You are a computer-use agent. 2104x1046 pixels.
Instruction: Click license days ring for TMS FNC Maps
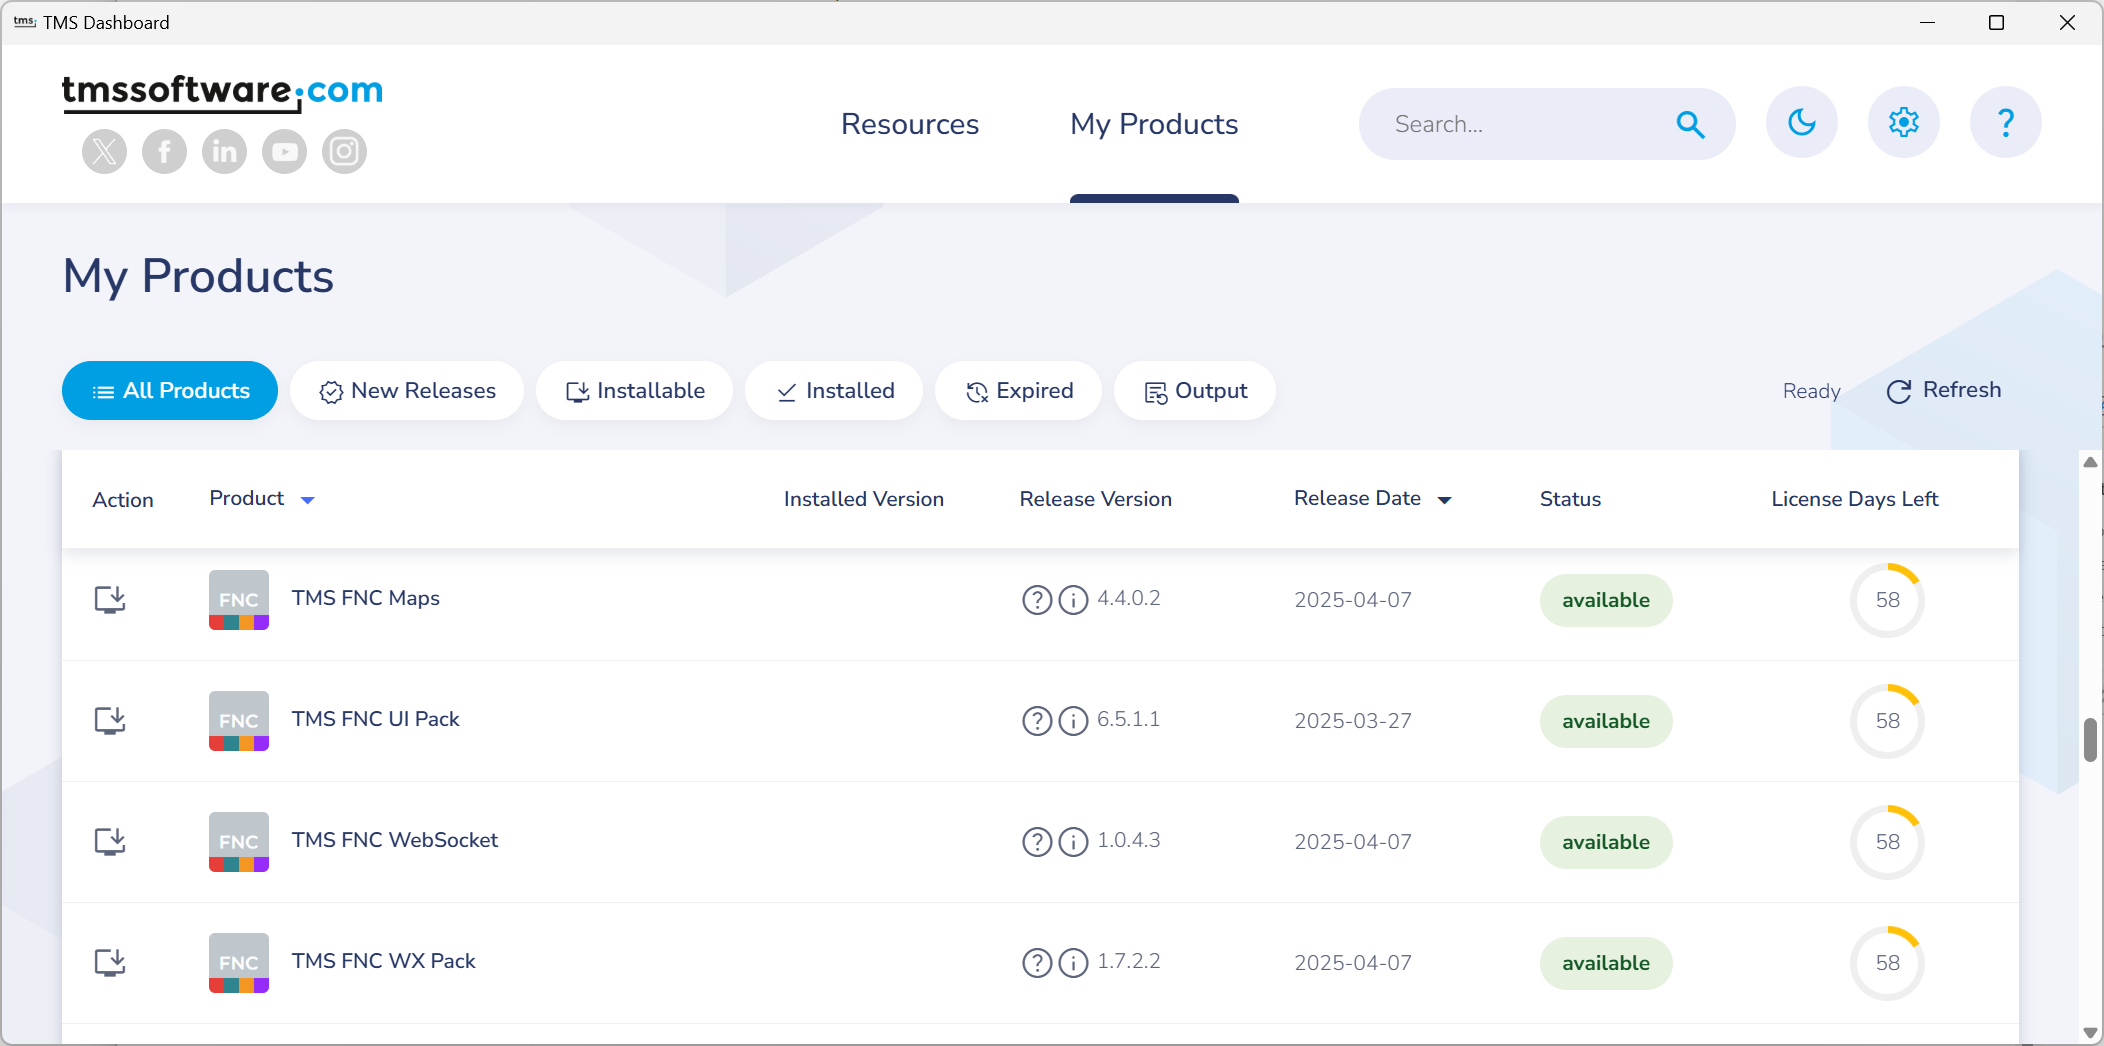pos(1887,600)
